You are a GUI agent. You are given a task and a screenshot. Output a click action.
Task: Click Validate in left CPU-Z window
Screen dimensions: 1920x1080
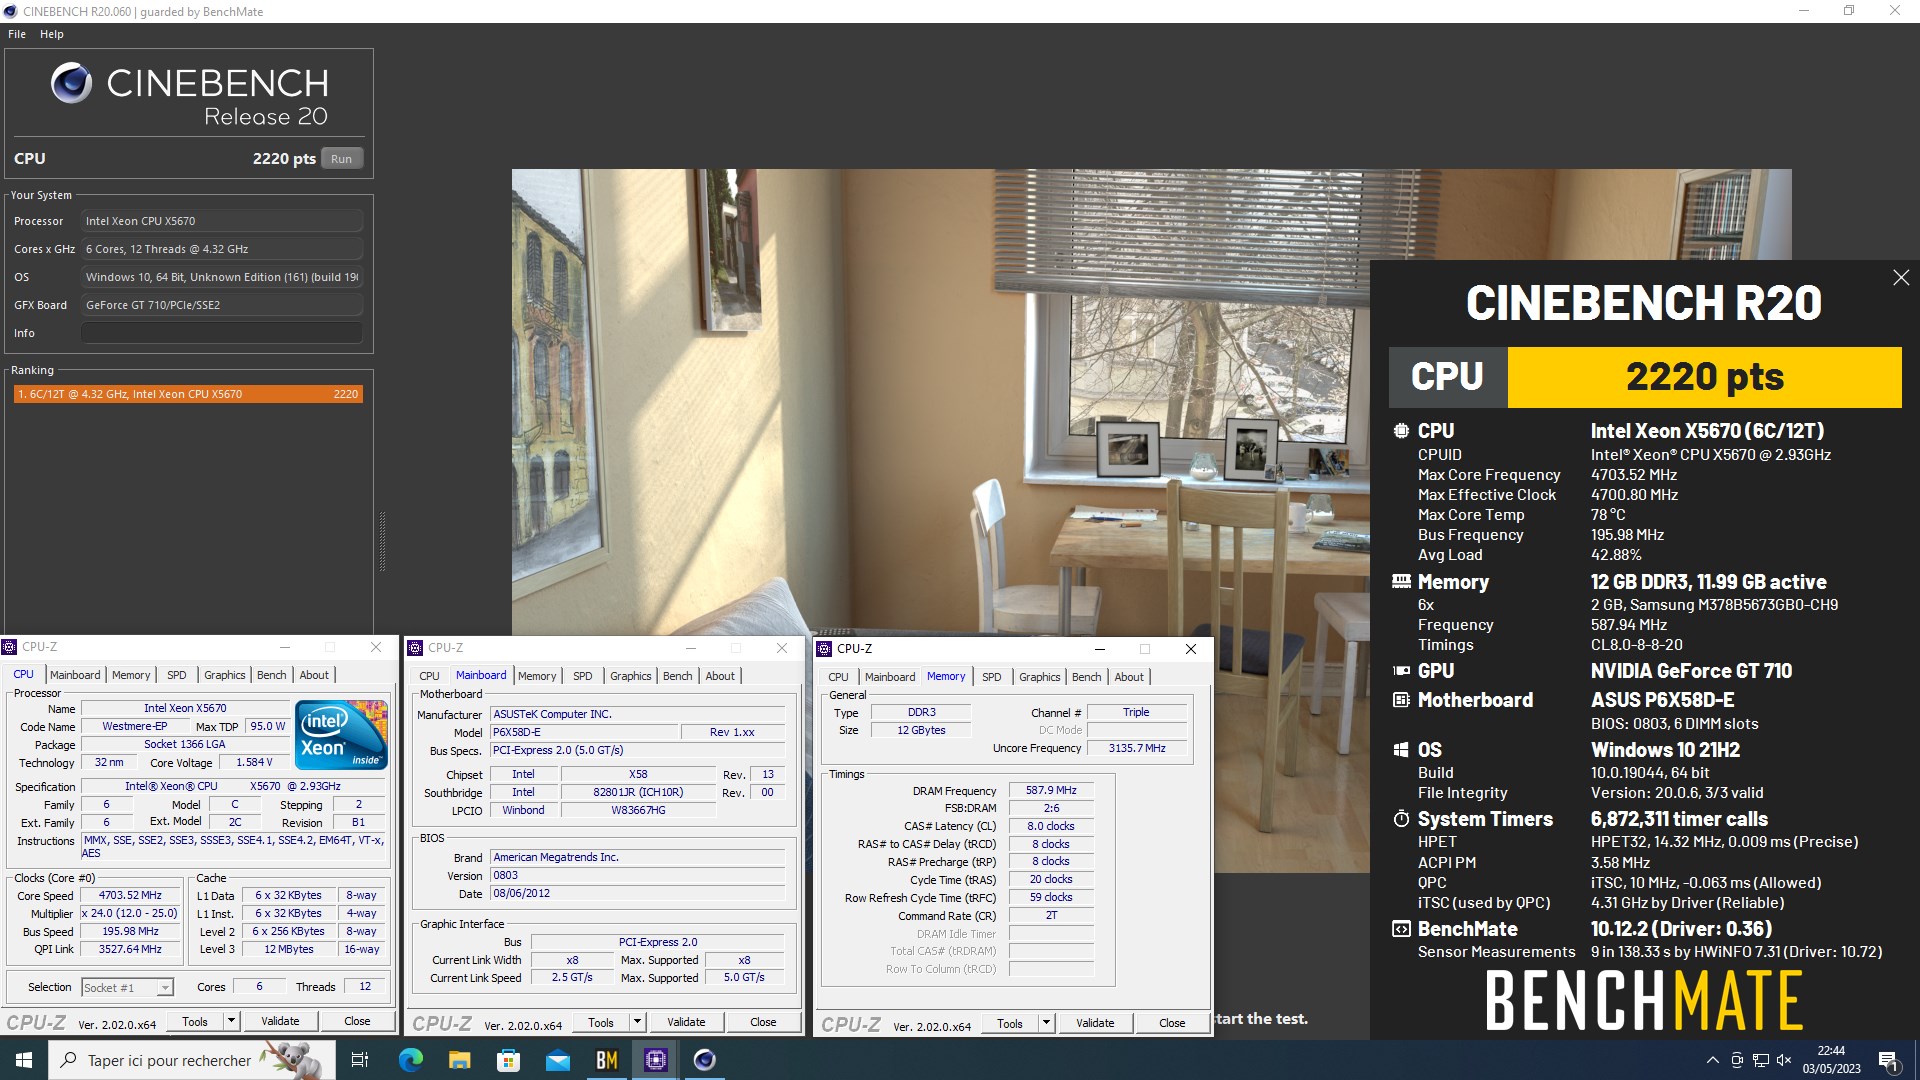pos(280,1021)
